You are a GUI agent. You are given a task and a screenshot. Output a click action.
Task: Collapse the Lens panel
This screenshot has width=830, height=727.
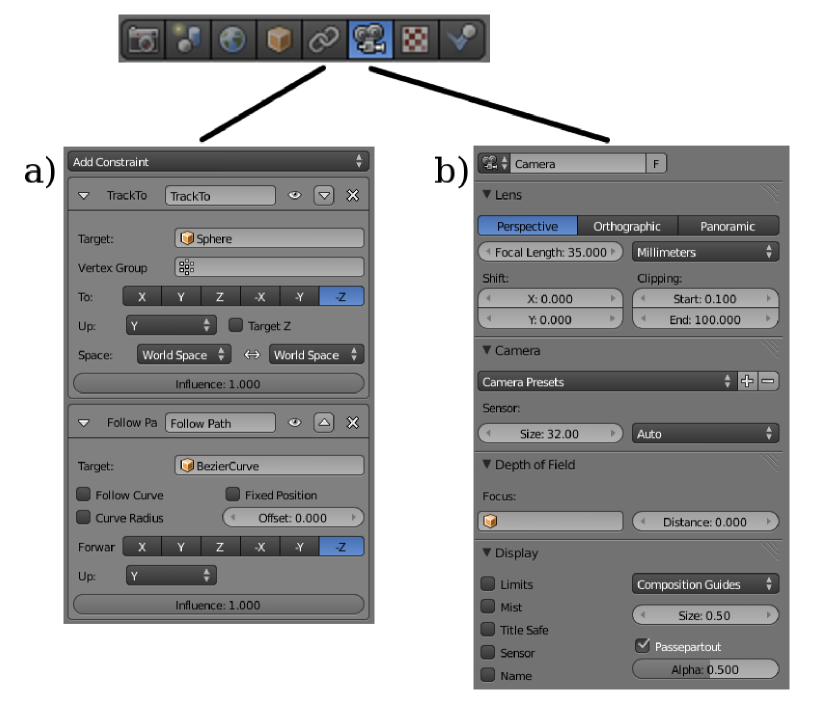pos(486,194)
